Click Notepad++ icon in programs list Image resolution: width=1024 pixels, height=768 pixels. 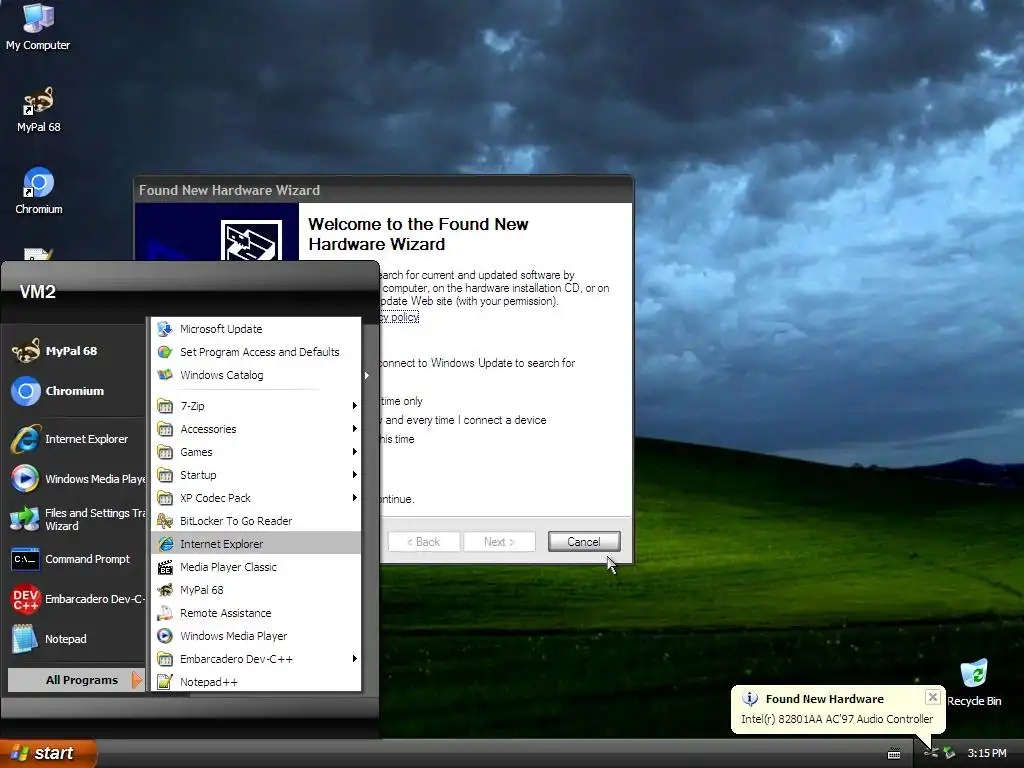coord(165,682)
